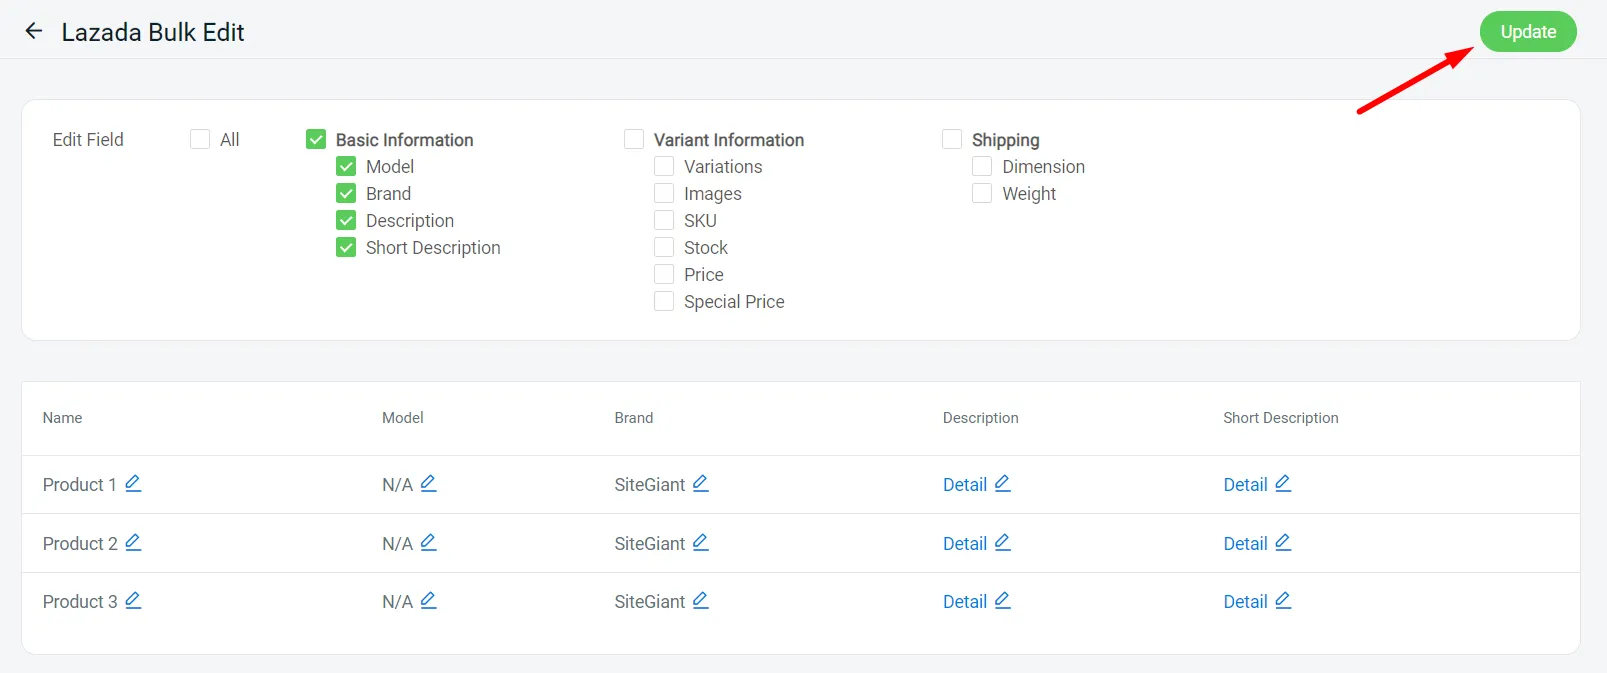Image resolution: width=1607 pixels, height=673 pixels.
Task: Uncheck the Basic Information checkbox
Action: coord(316,139)
